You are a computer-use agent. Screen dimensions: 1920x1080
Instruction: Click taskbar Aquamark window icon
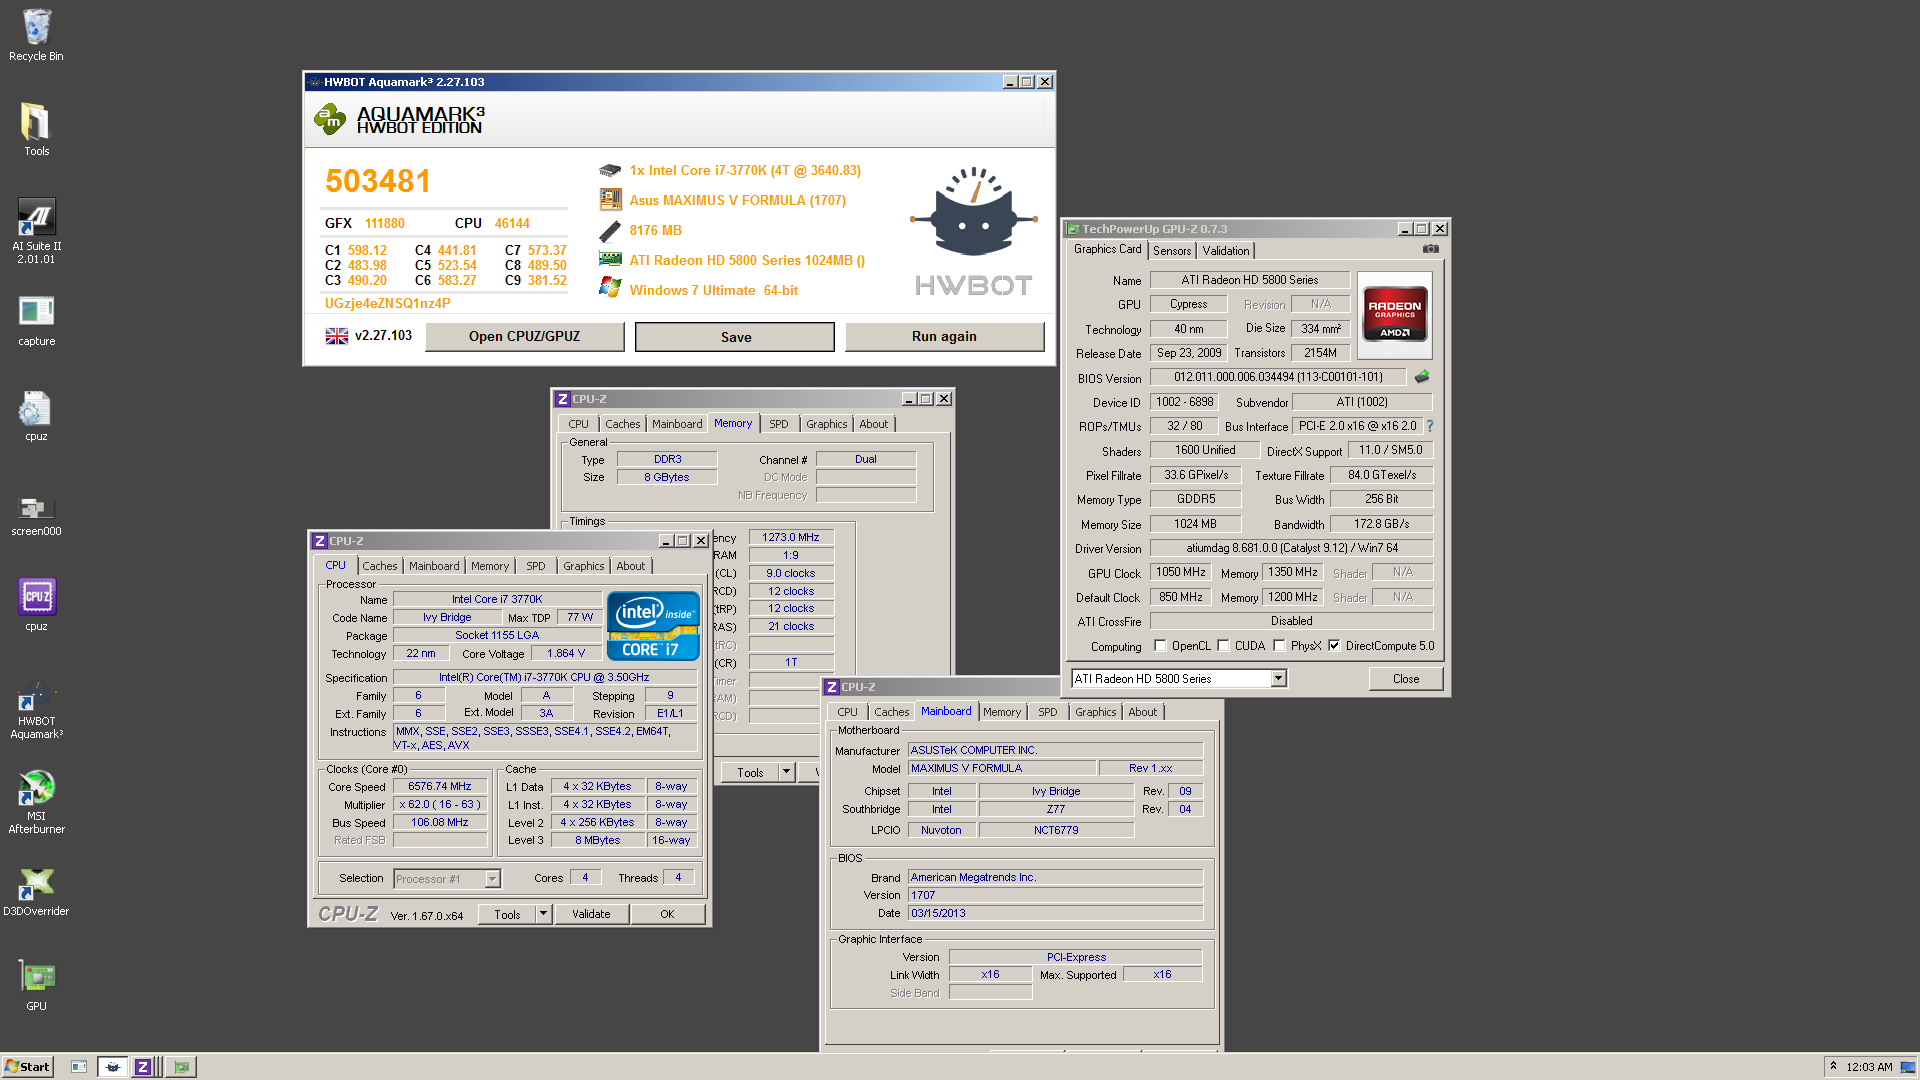click(113, 1067)
